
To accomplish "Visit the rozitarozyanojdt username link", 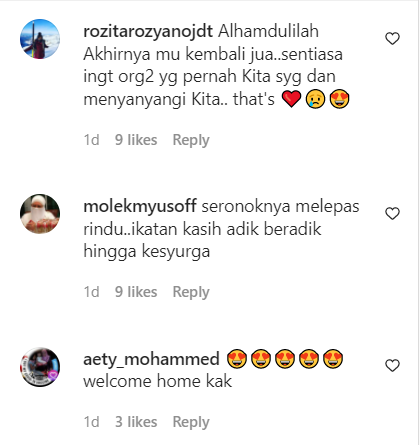I will click(x=148, y=32).
